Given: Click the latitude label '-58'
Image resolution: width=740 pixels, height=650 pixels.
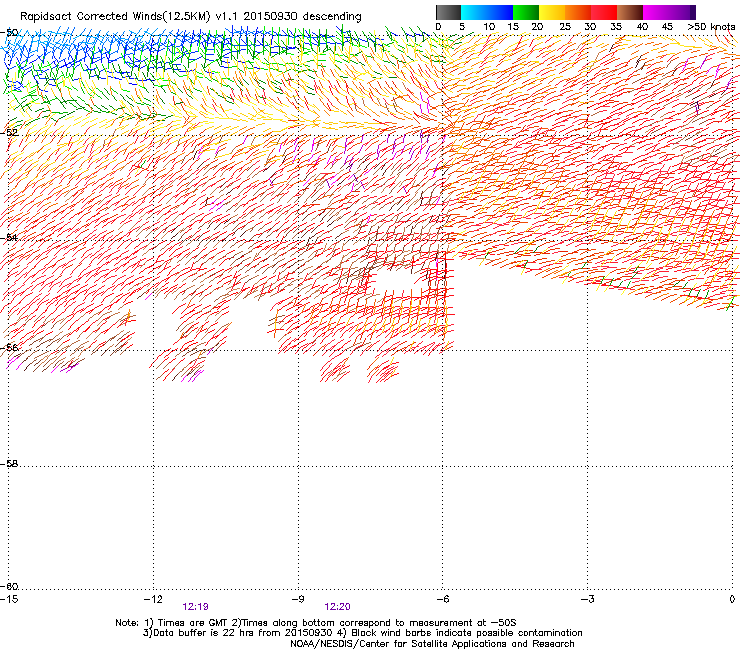Looking at the screenshot, I should point(9,464).
